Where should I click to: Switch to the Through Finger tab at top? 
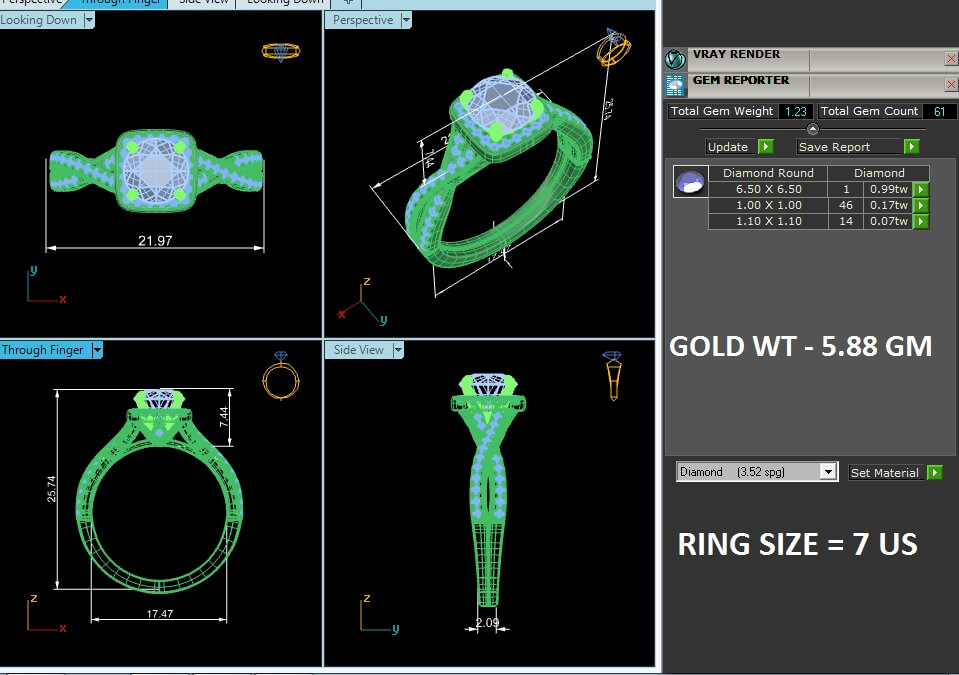120,2
